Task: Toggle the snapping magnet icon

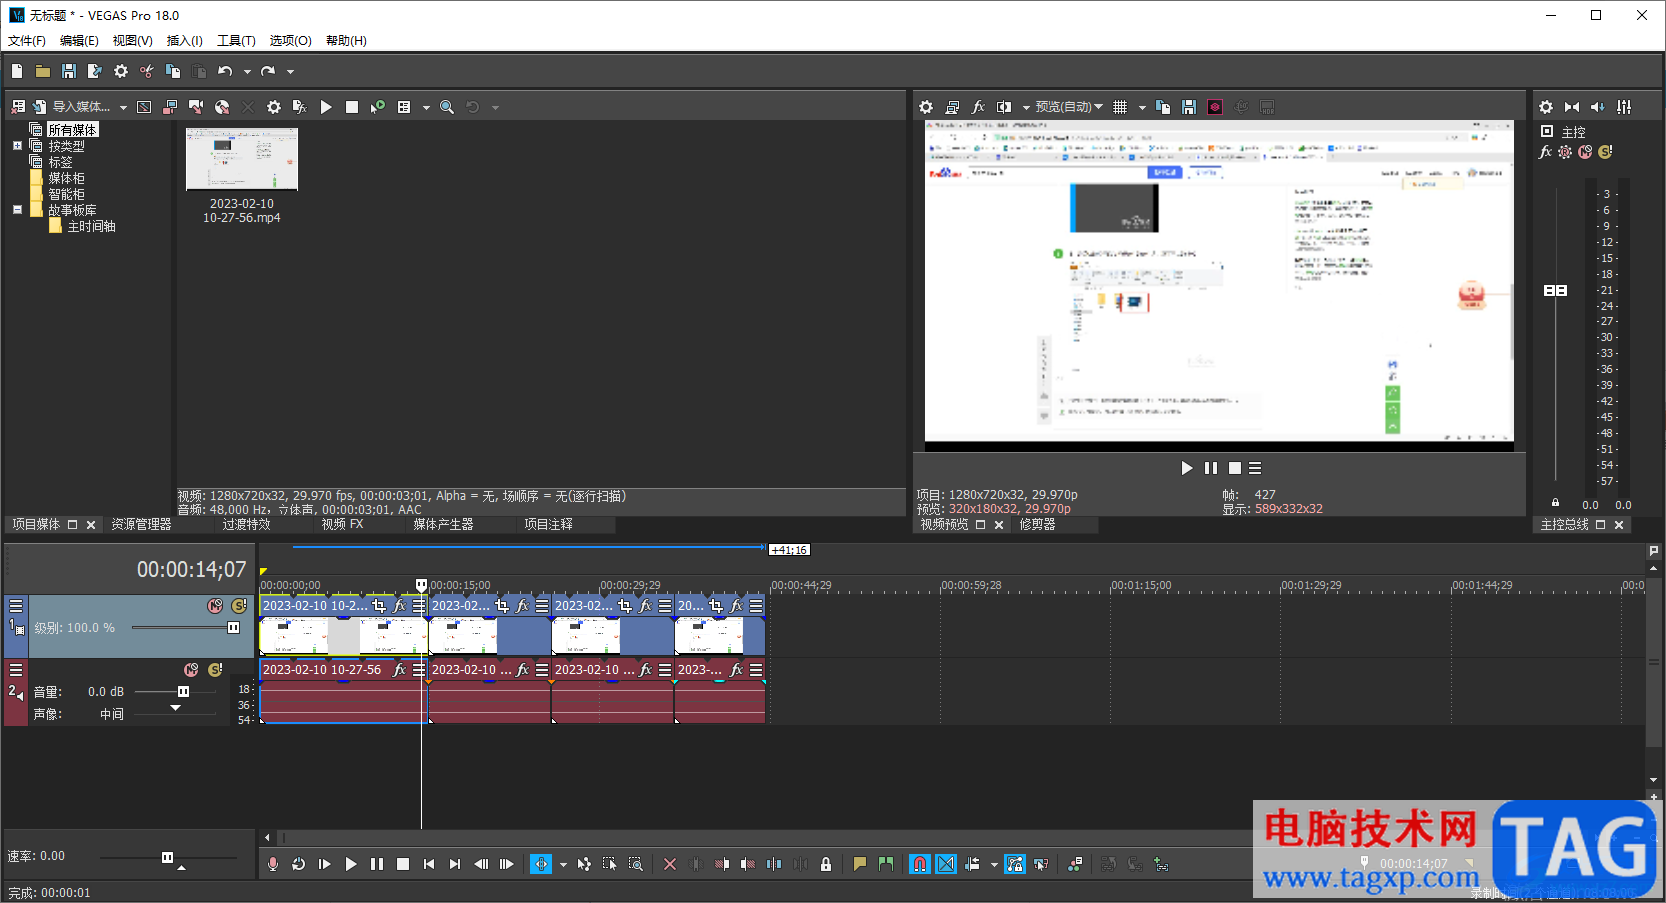Action: coord(920,864)
